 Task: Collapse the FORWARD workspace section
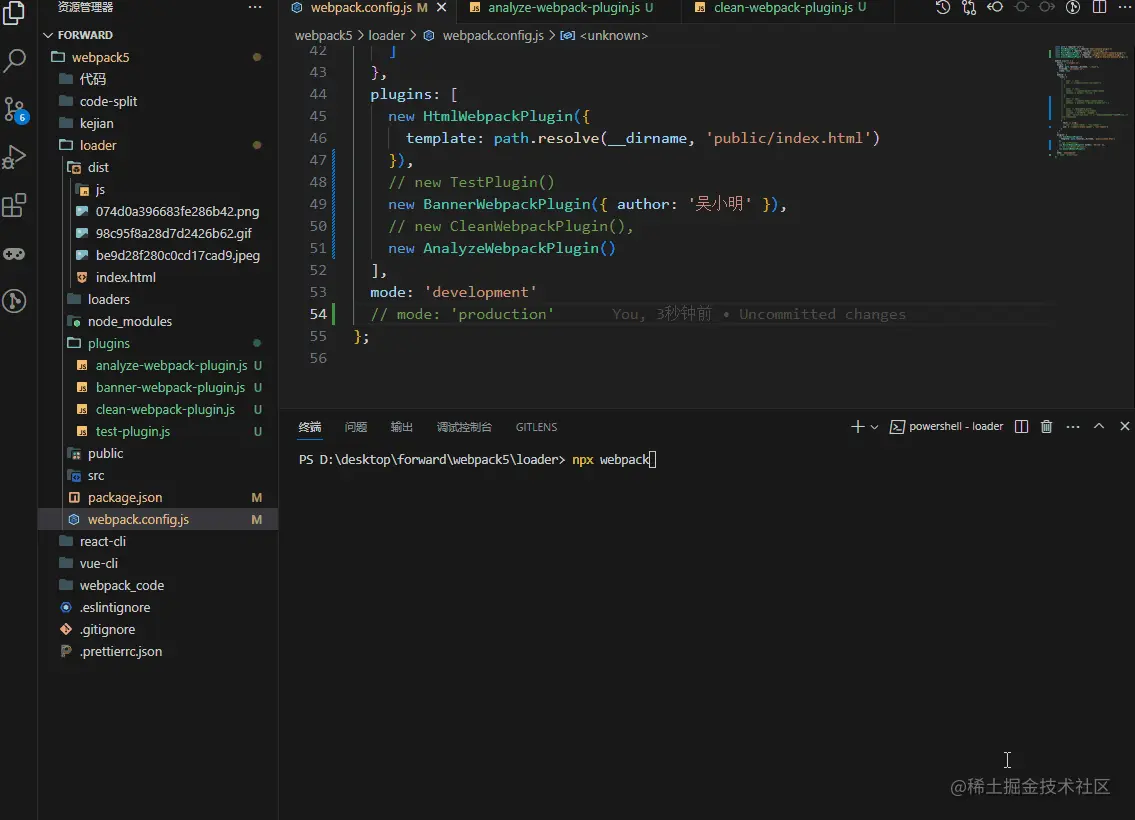click(x=158, y=35)
